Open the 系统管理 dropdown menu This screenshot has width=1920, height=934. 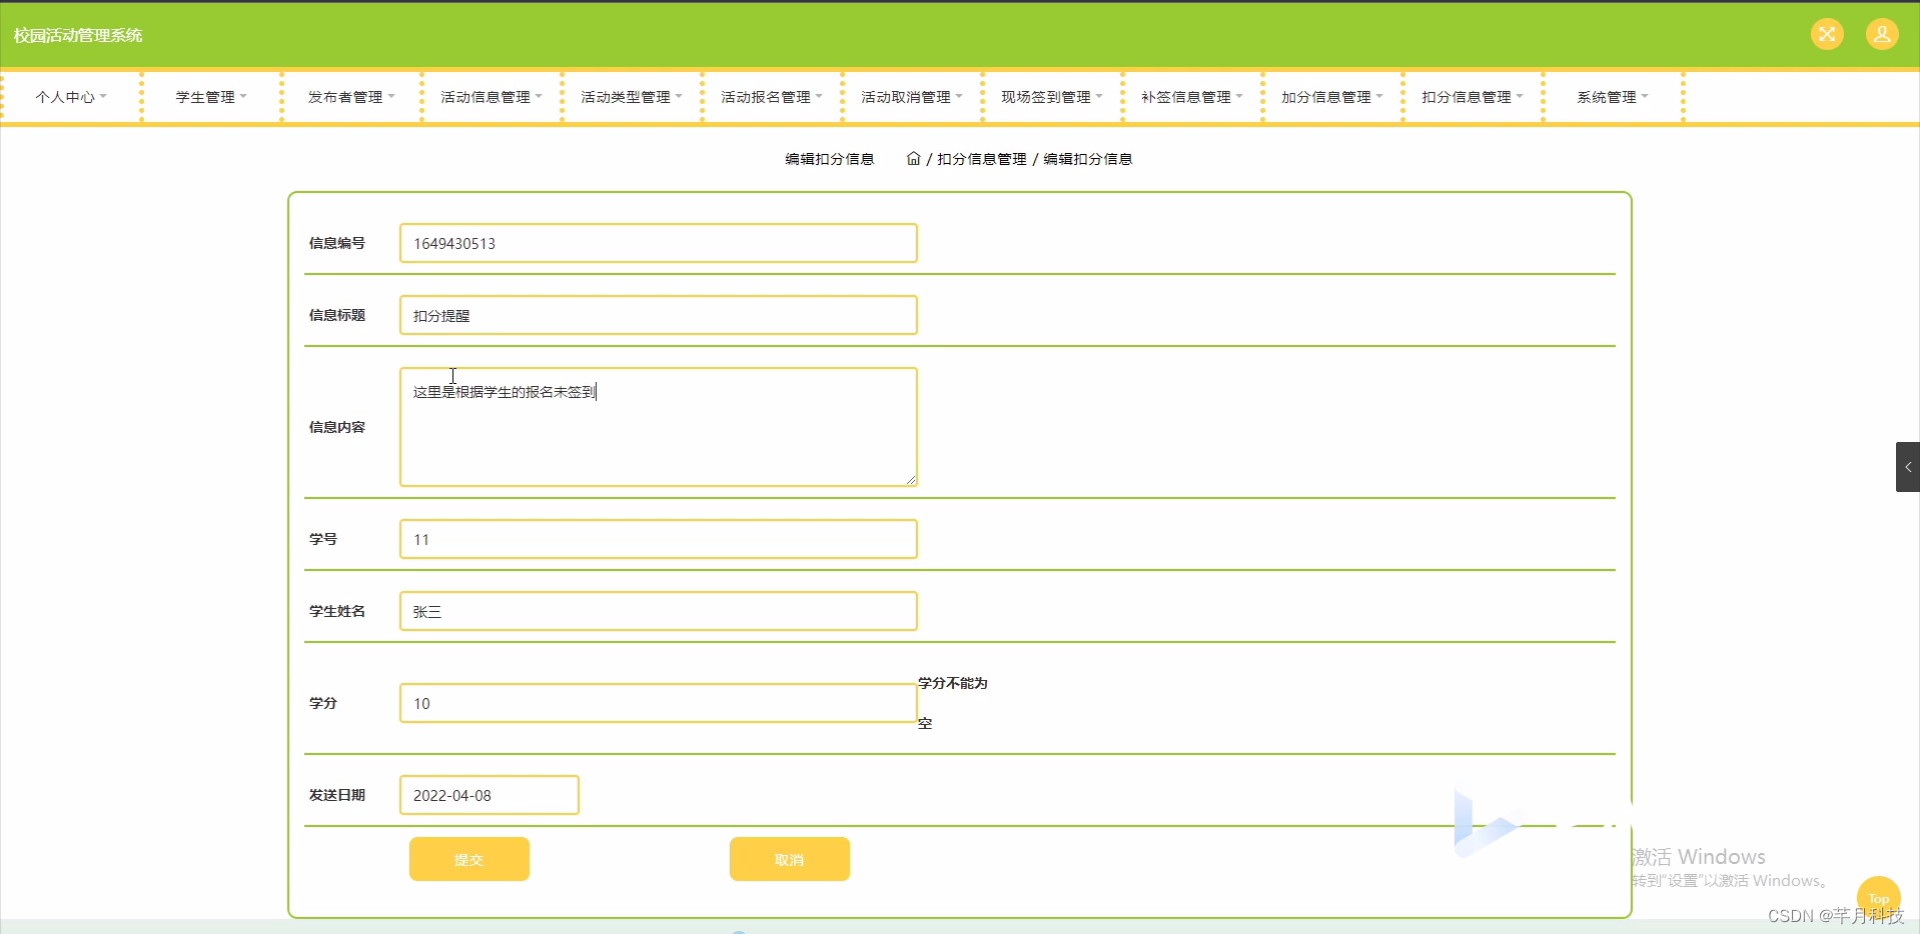[1611, 97]
